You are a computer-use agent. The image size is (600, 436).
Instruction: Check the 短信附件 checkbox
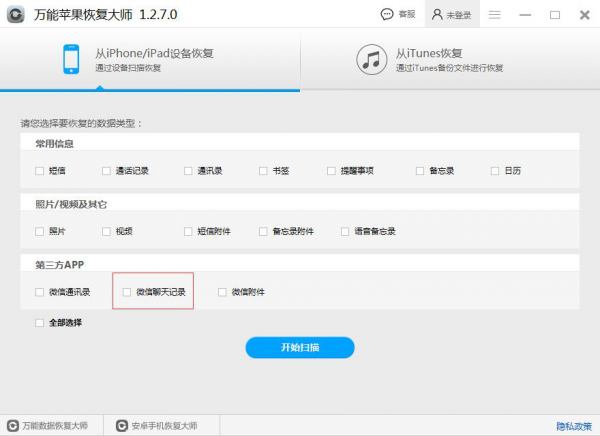[x=188, y=231]
